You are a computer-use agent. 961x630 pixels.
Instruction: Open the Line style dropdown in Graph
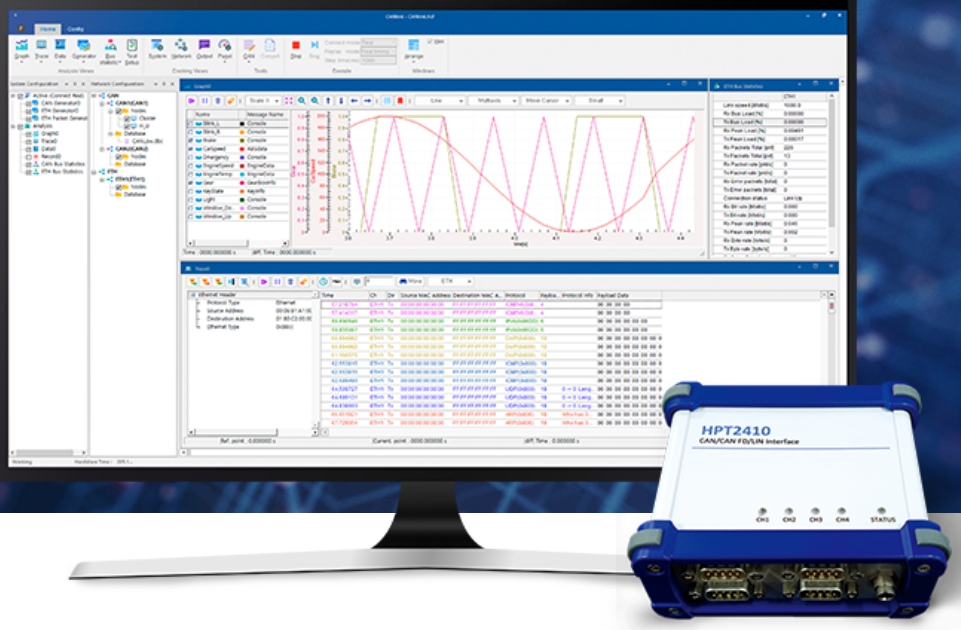[x=439, y=101]
